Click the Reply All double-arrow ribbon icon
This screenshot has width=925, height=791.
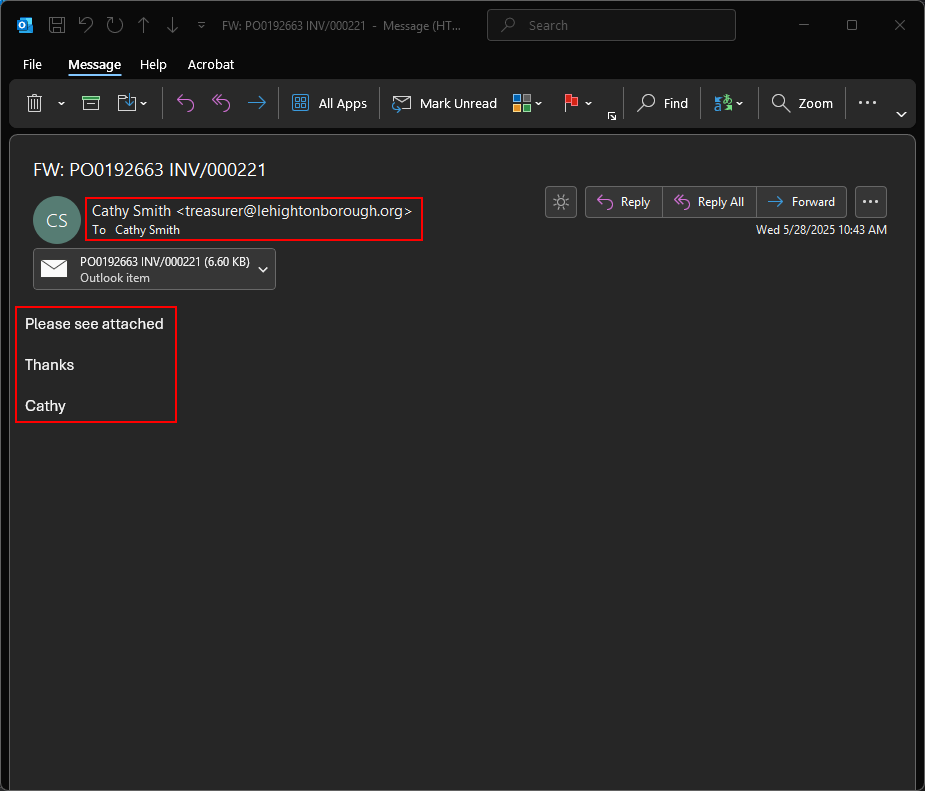point(221,103)
